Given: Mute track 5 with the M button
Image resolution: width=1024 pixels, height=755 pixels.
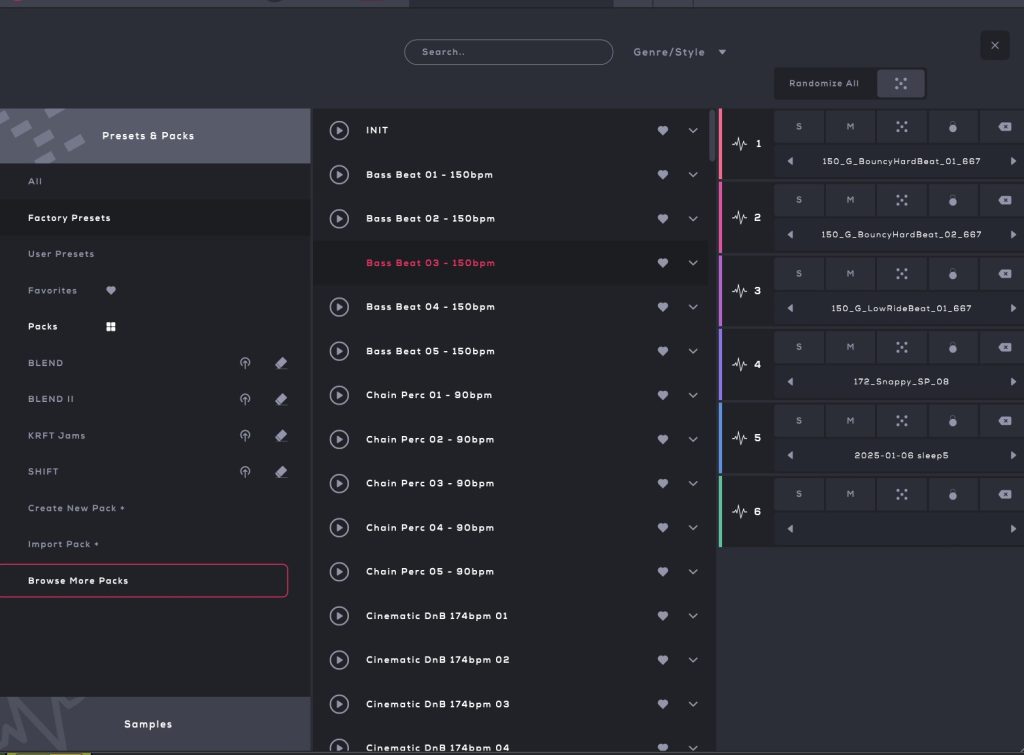Looking at the screenshot, I should 850,421.
